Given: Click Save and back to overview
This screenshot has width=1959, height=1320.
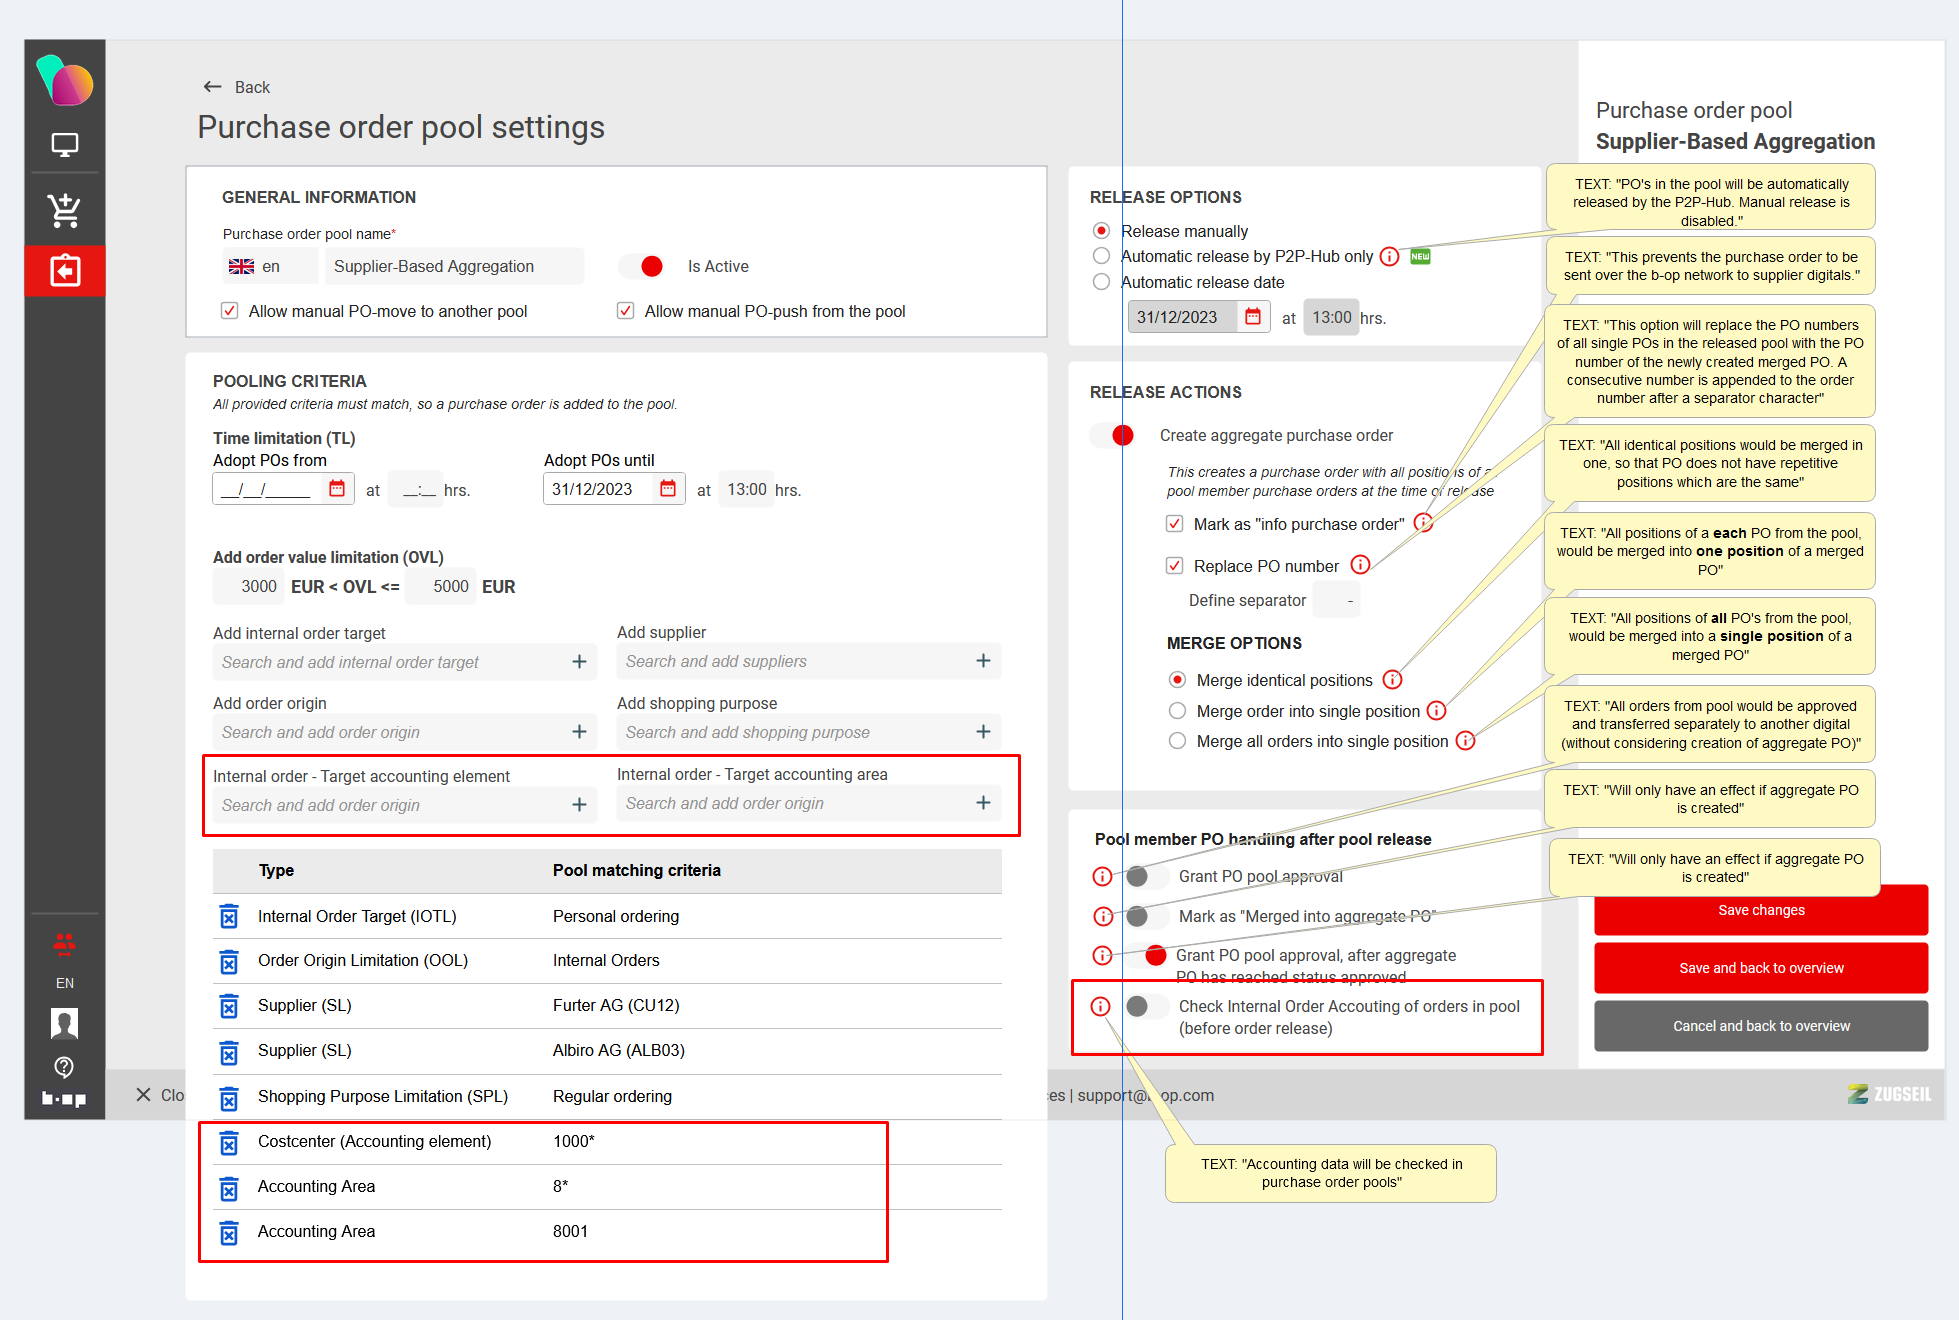Looking at the screenshot, I should tap(1760, 968).
